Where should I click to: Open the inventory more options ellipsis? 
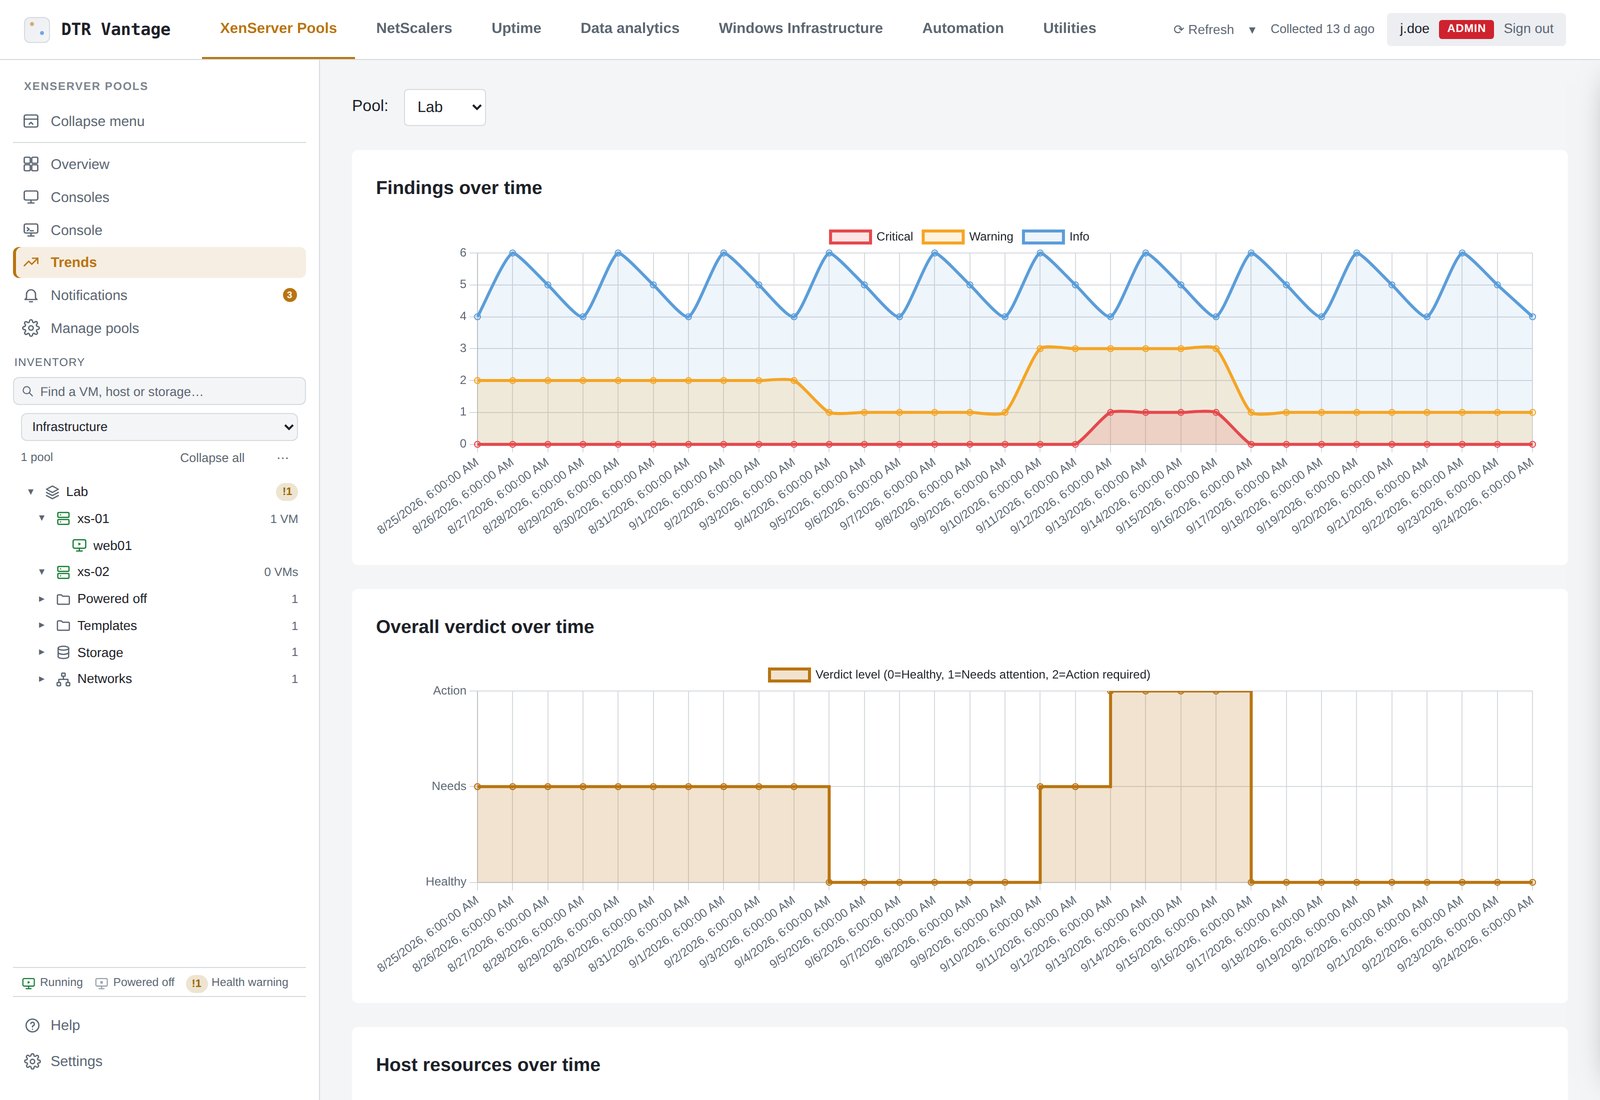point(283,458)
